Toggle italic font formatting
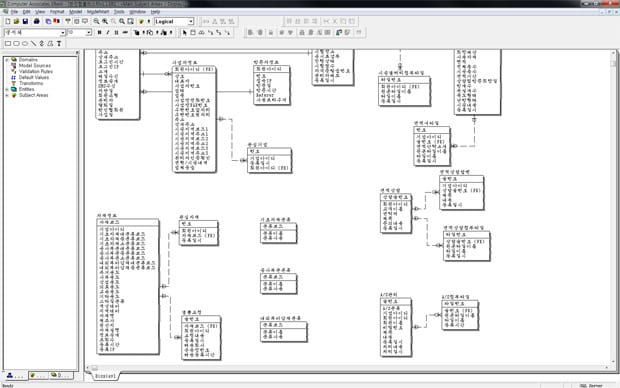The width and height of the screenshot is (620, 388). click(x=108, y=32)
